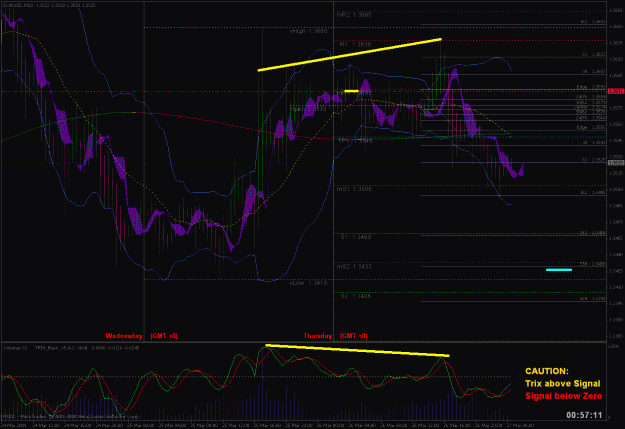Select the yellow trendline in the TRIX indicator window
This screenshot has height=429, width=625.
coord(357,350)
